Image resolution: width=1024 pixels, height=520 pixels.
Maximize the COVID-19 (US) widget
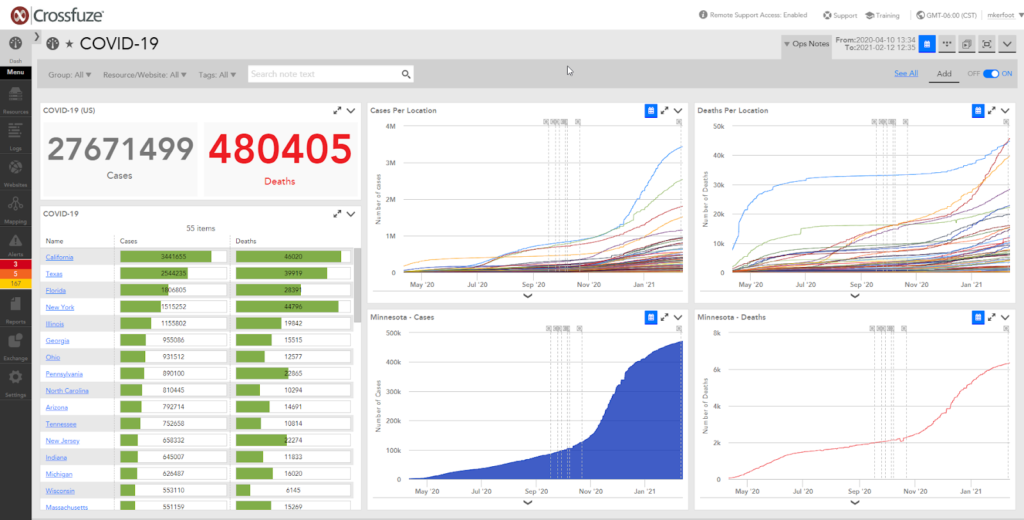[x=337, y=111]
